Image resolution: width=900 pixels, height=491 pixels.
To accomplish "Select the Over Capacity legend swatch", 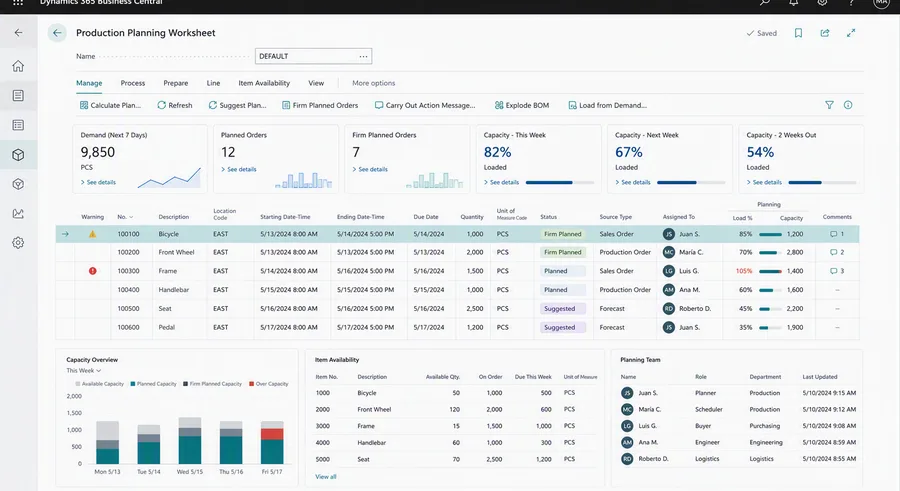I will coord(251,384).
